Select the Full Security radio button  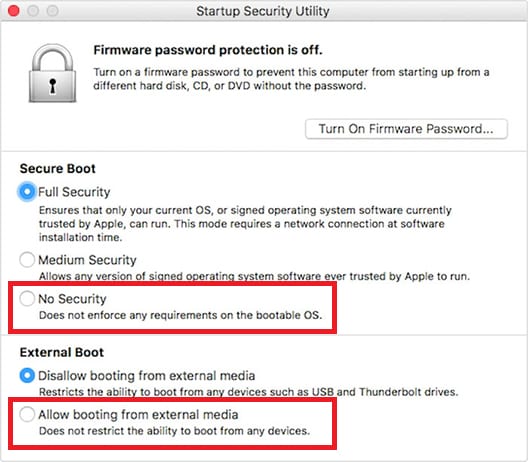click(27, 192)
